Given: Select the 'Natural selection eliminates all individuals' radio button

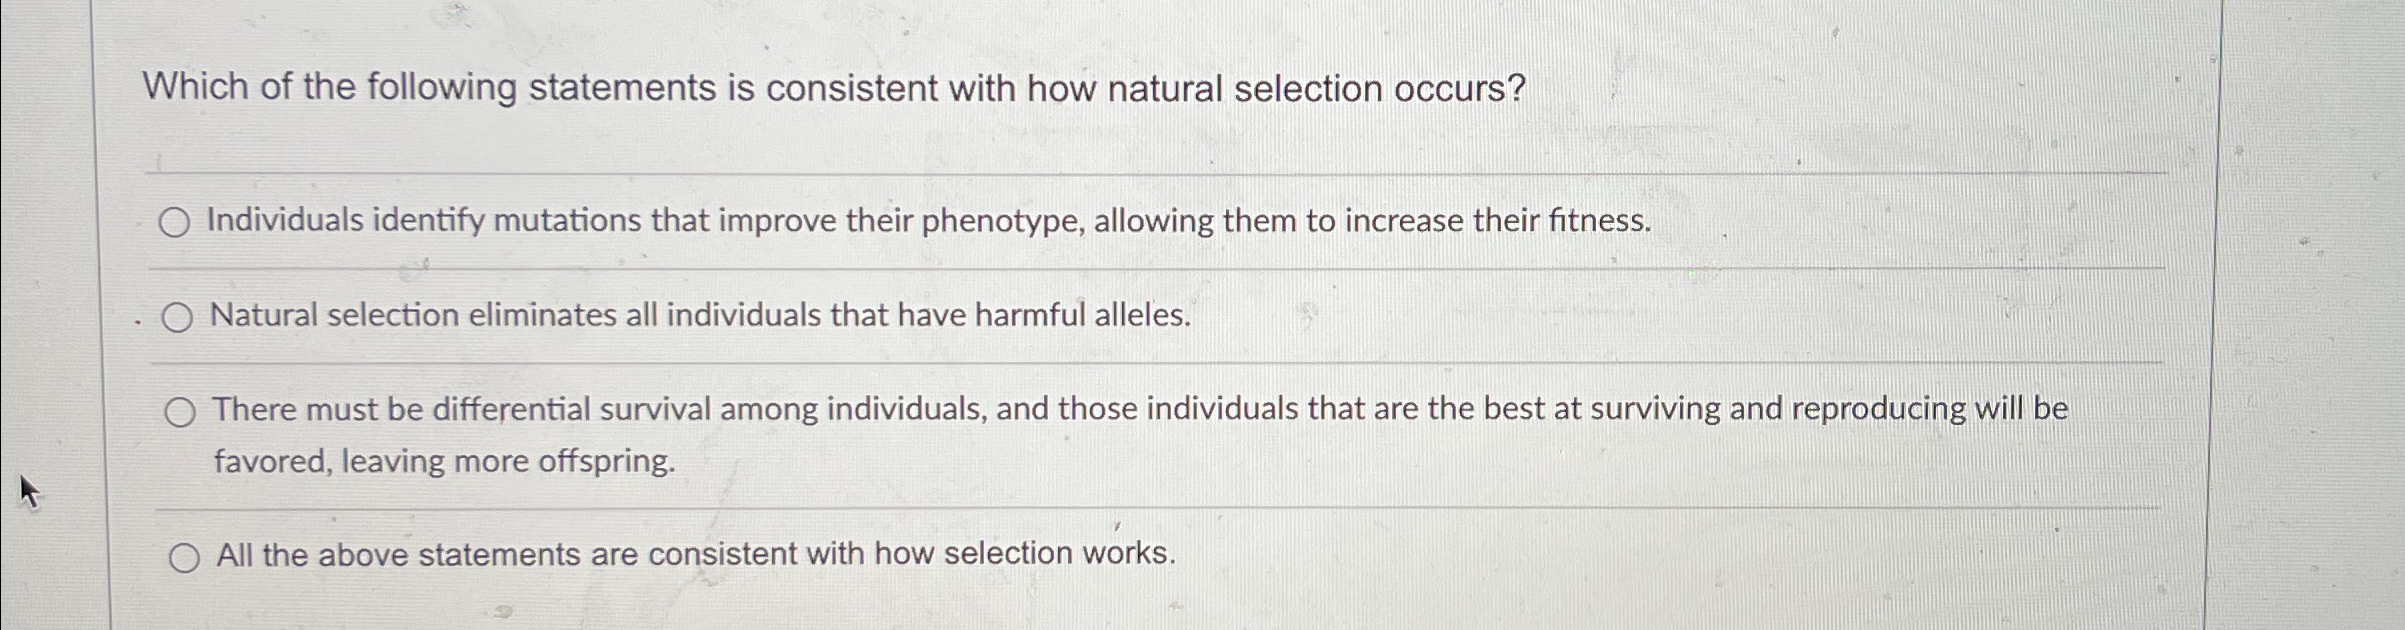Looking at the screenshot, I should pyautogui.click(x=178, y=317).
